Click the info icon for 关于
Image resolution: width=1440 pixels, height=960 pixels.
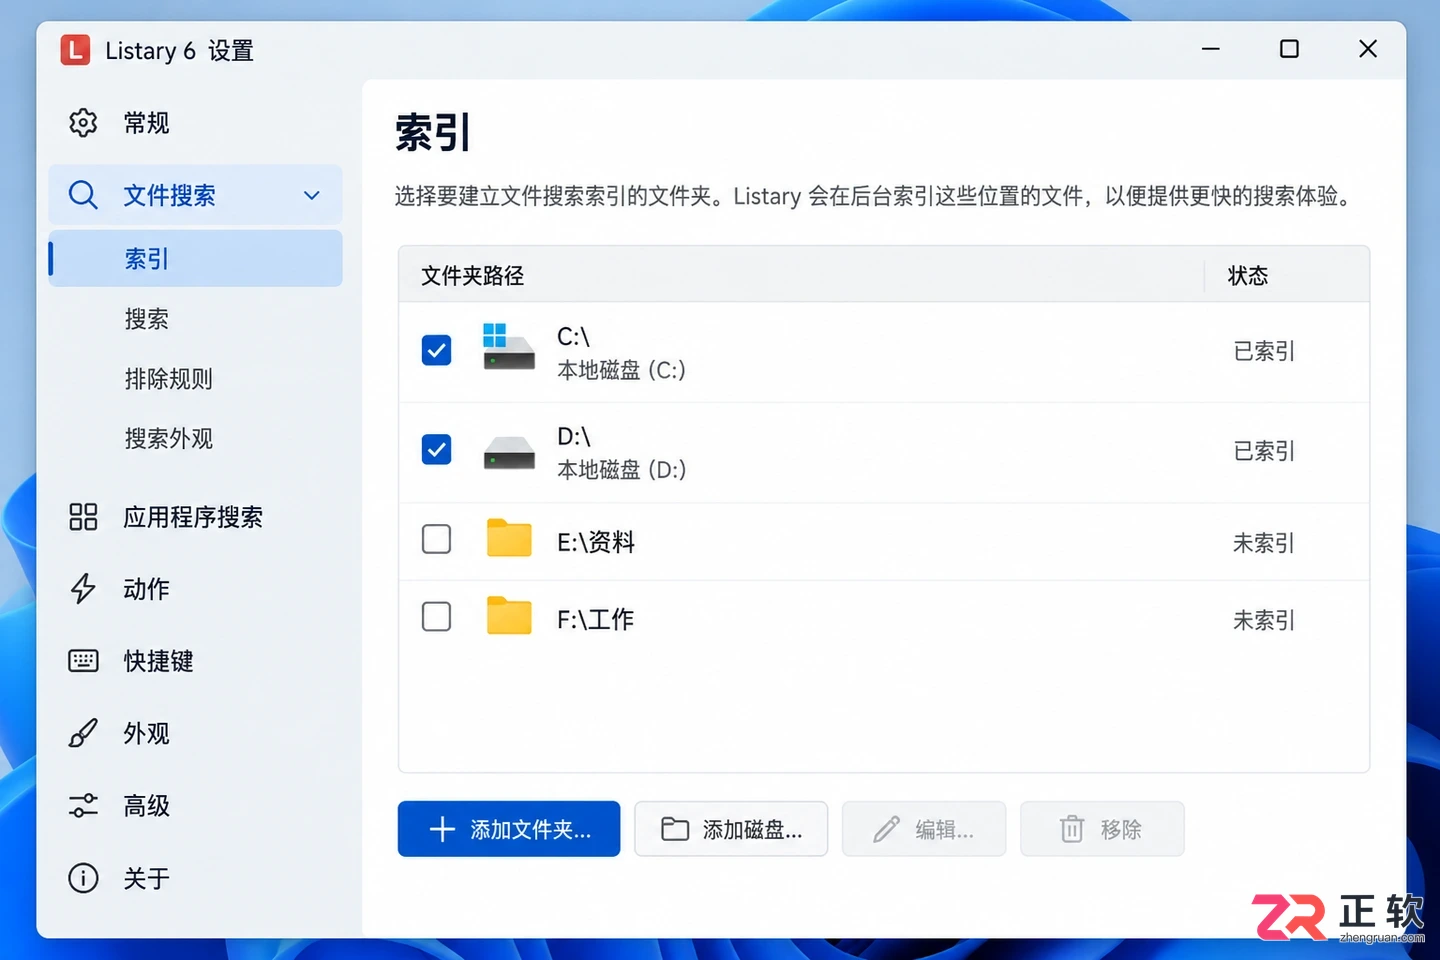(83, 878)
